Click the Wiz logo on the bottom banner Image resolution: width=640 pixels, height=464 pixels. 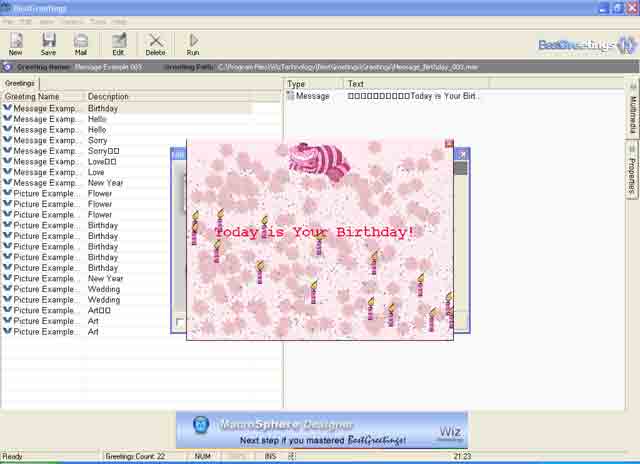click(450, 432)
